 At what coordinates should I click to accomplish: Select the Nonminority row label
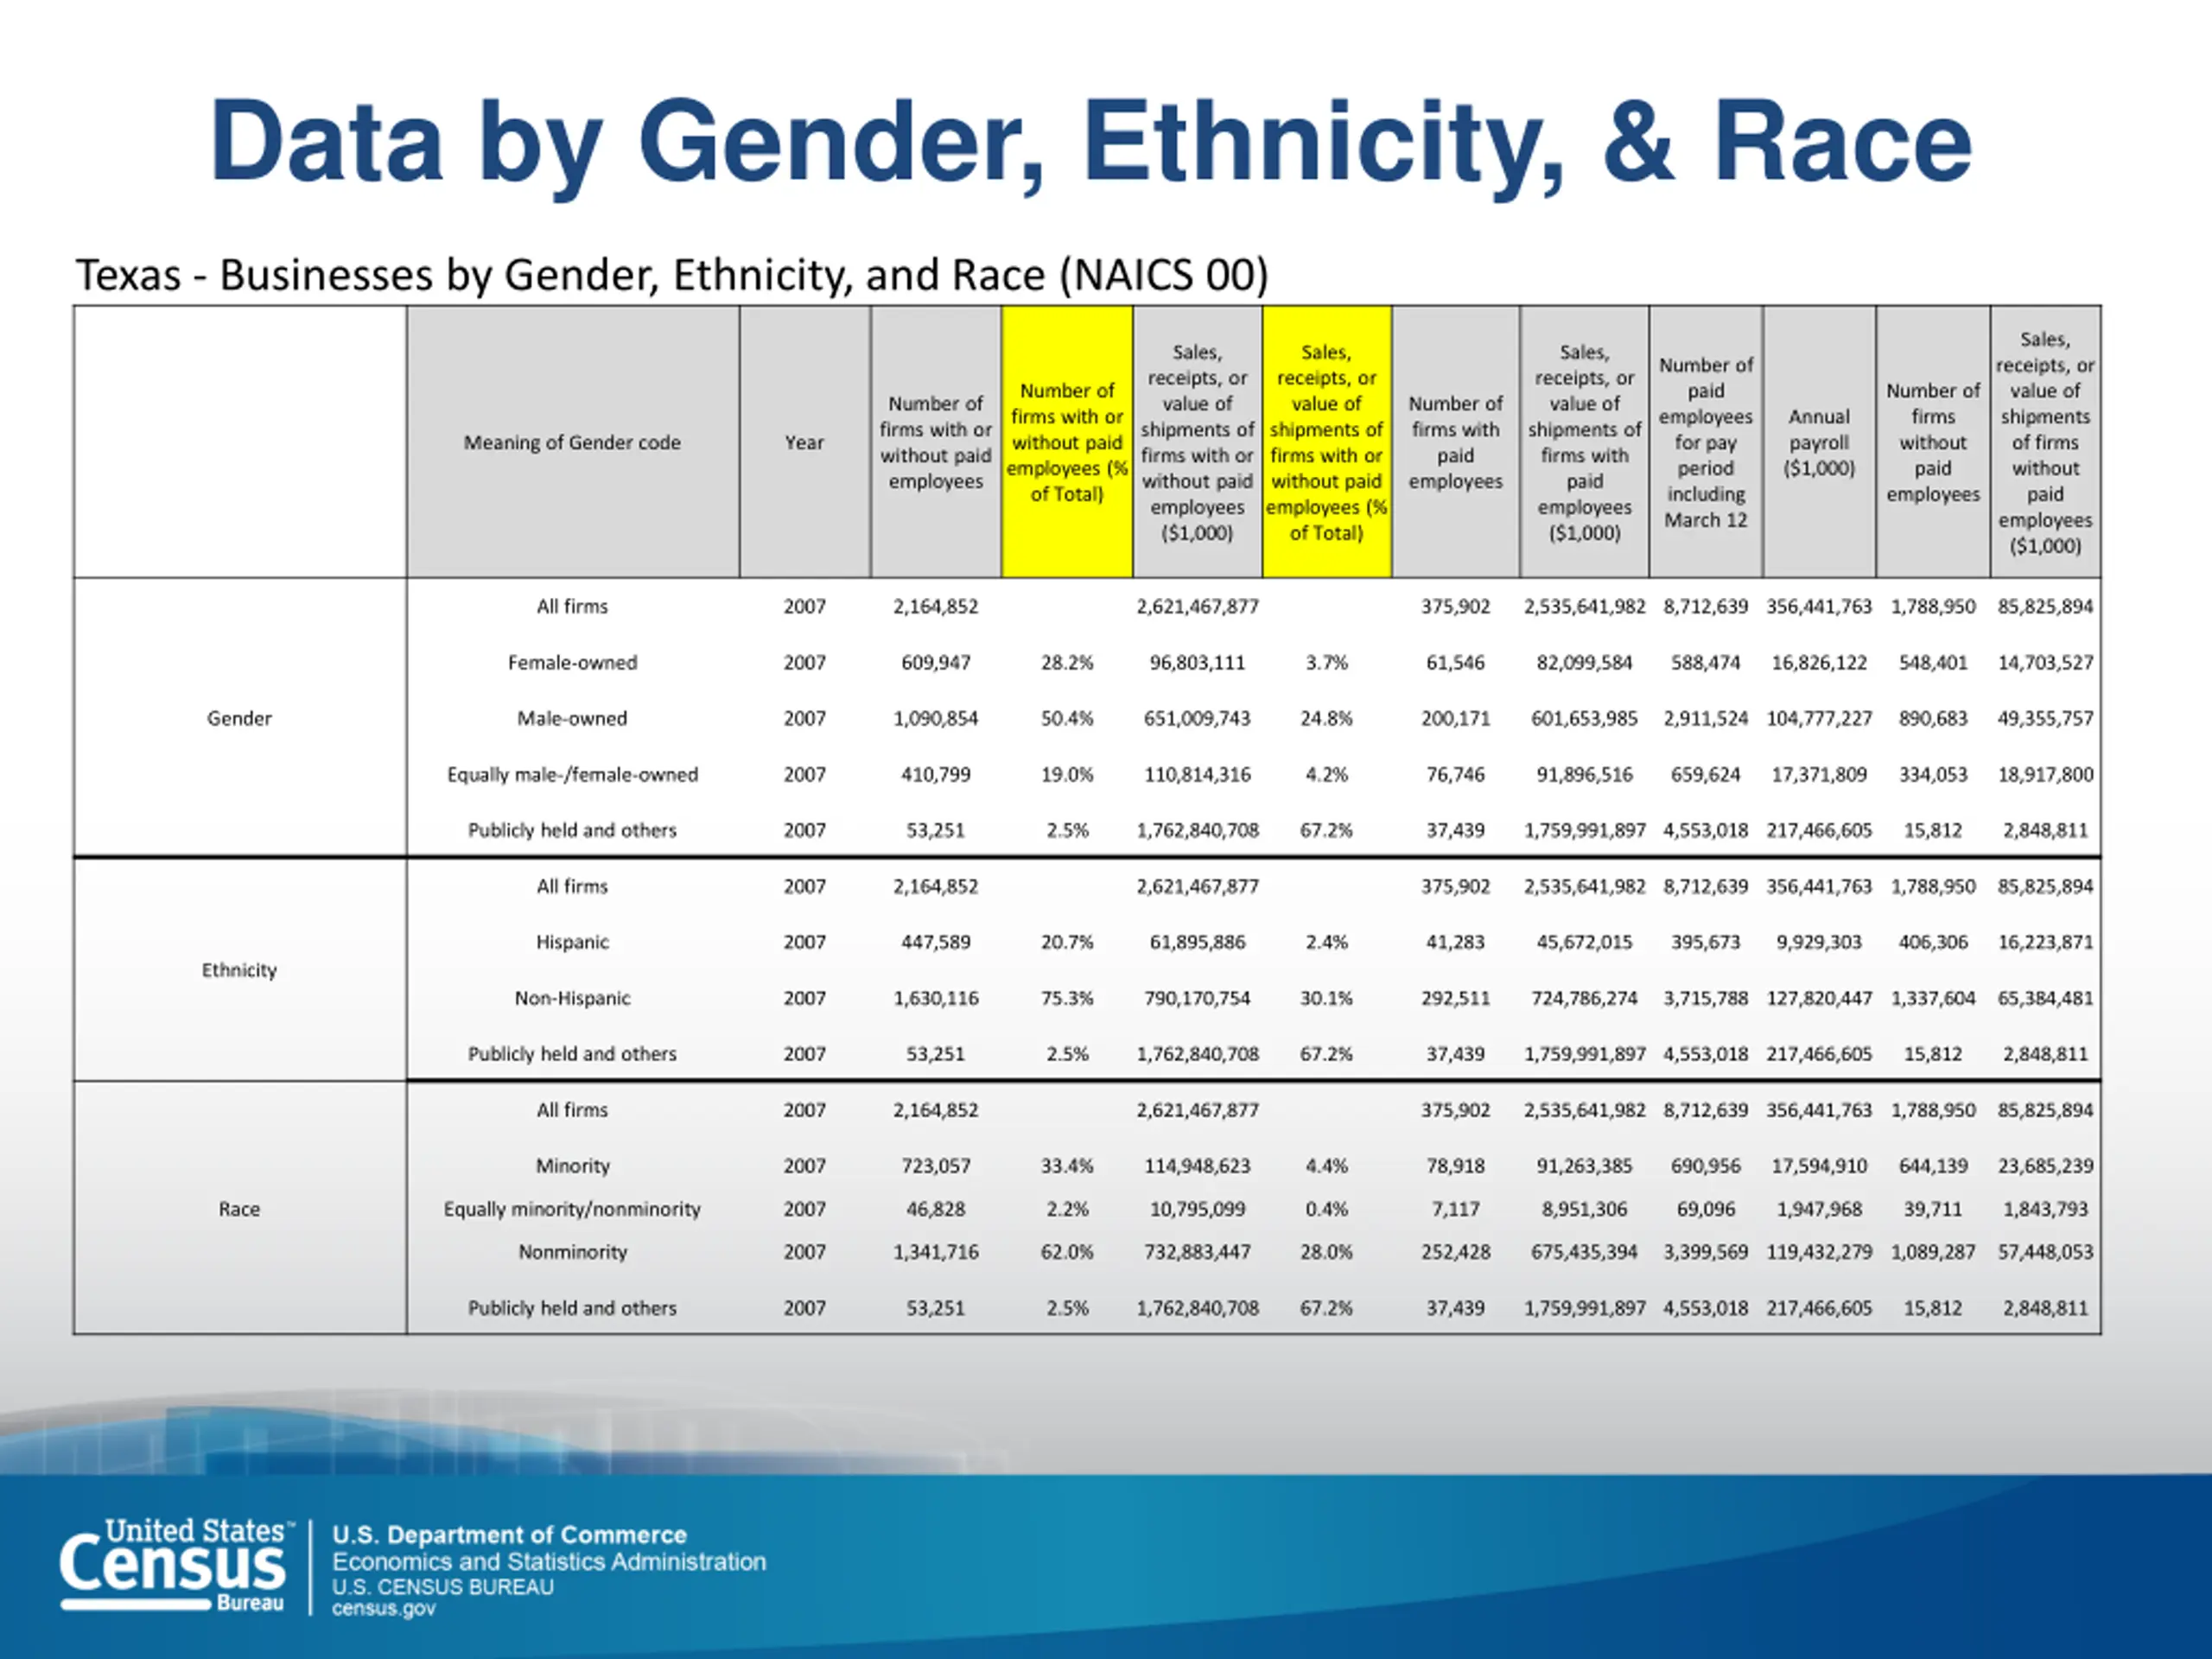572,1252
